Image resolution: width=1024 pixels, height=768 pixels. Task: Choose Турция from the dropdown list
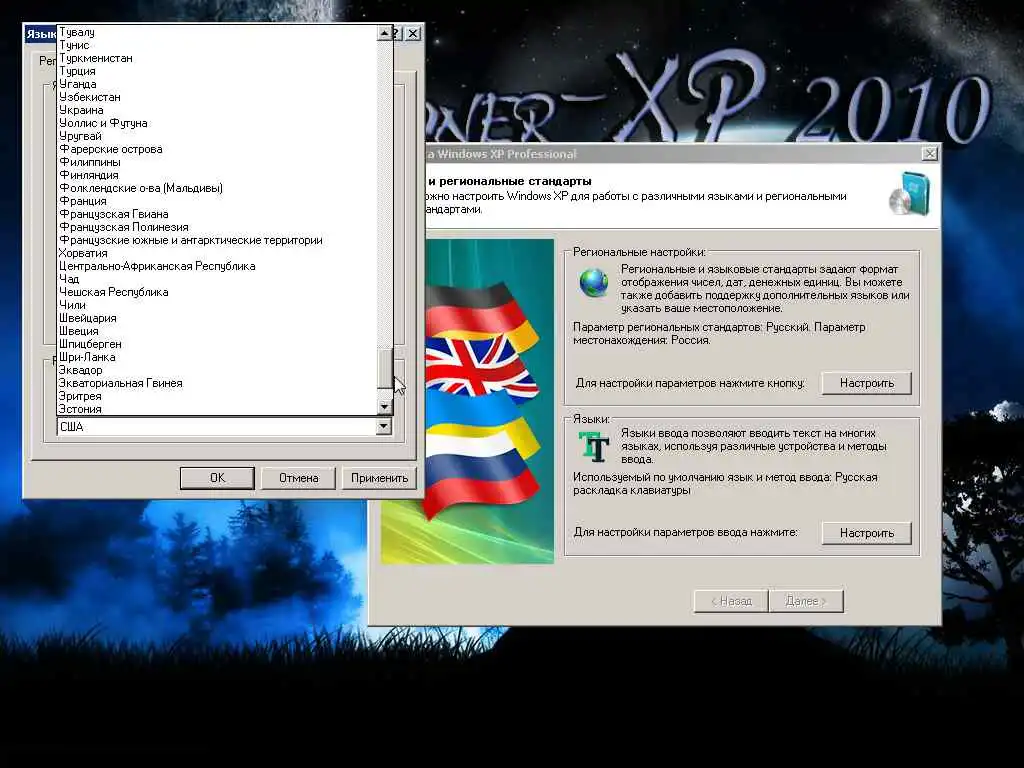[217, 71]
